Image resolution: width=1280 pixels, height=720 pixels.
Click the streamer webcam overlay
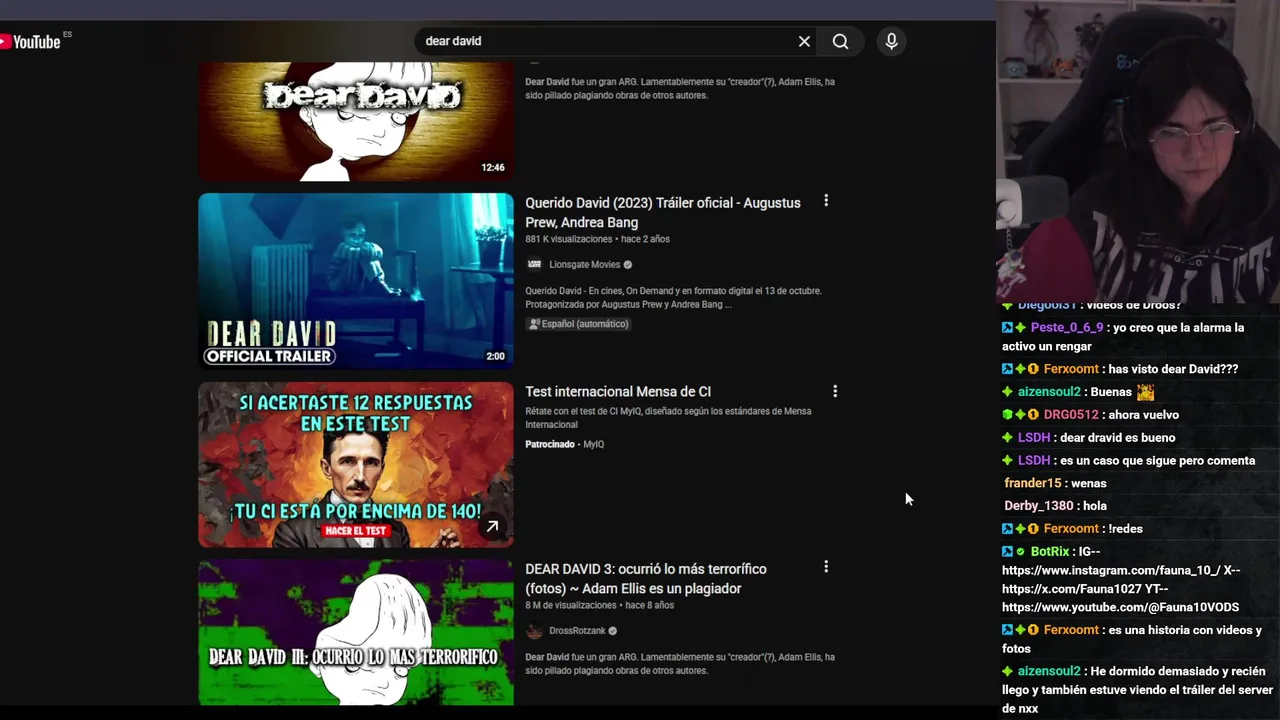(1138, 151)
